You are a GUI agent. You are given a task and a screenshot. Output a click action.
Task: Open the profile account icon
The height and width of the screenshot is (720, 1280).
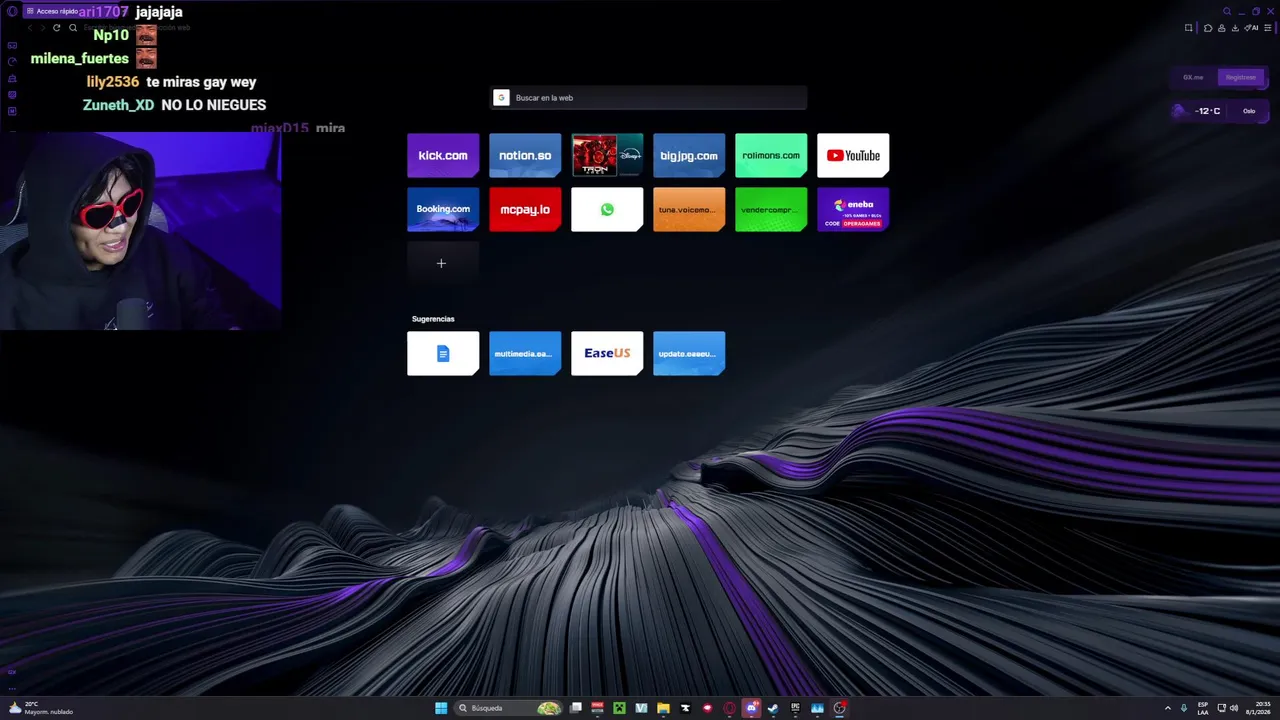tap(1221, 28)
